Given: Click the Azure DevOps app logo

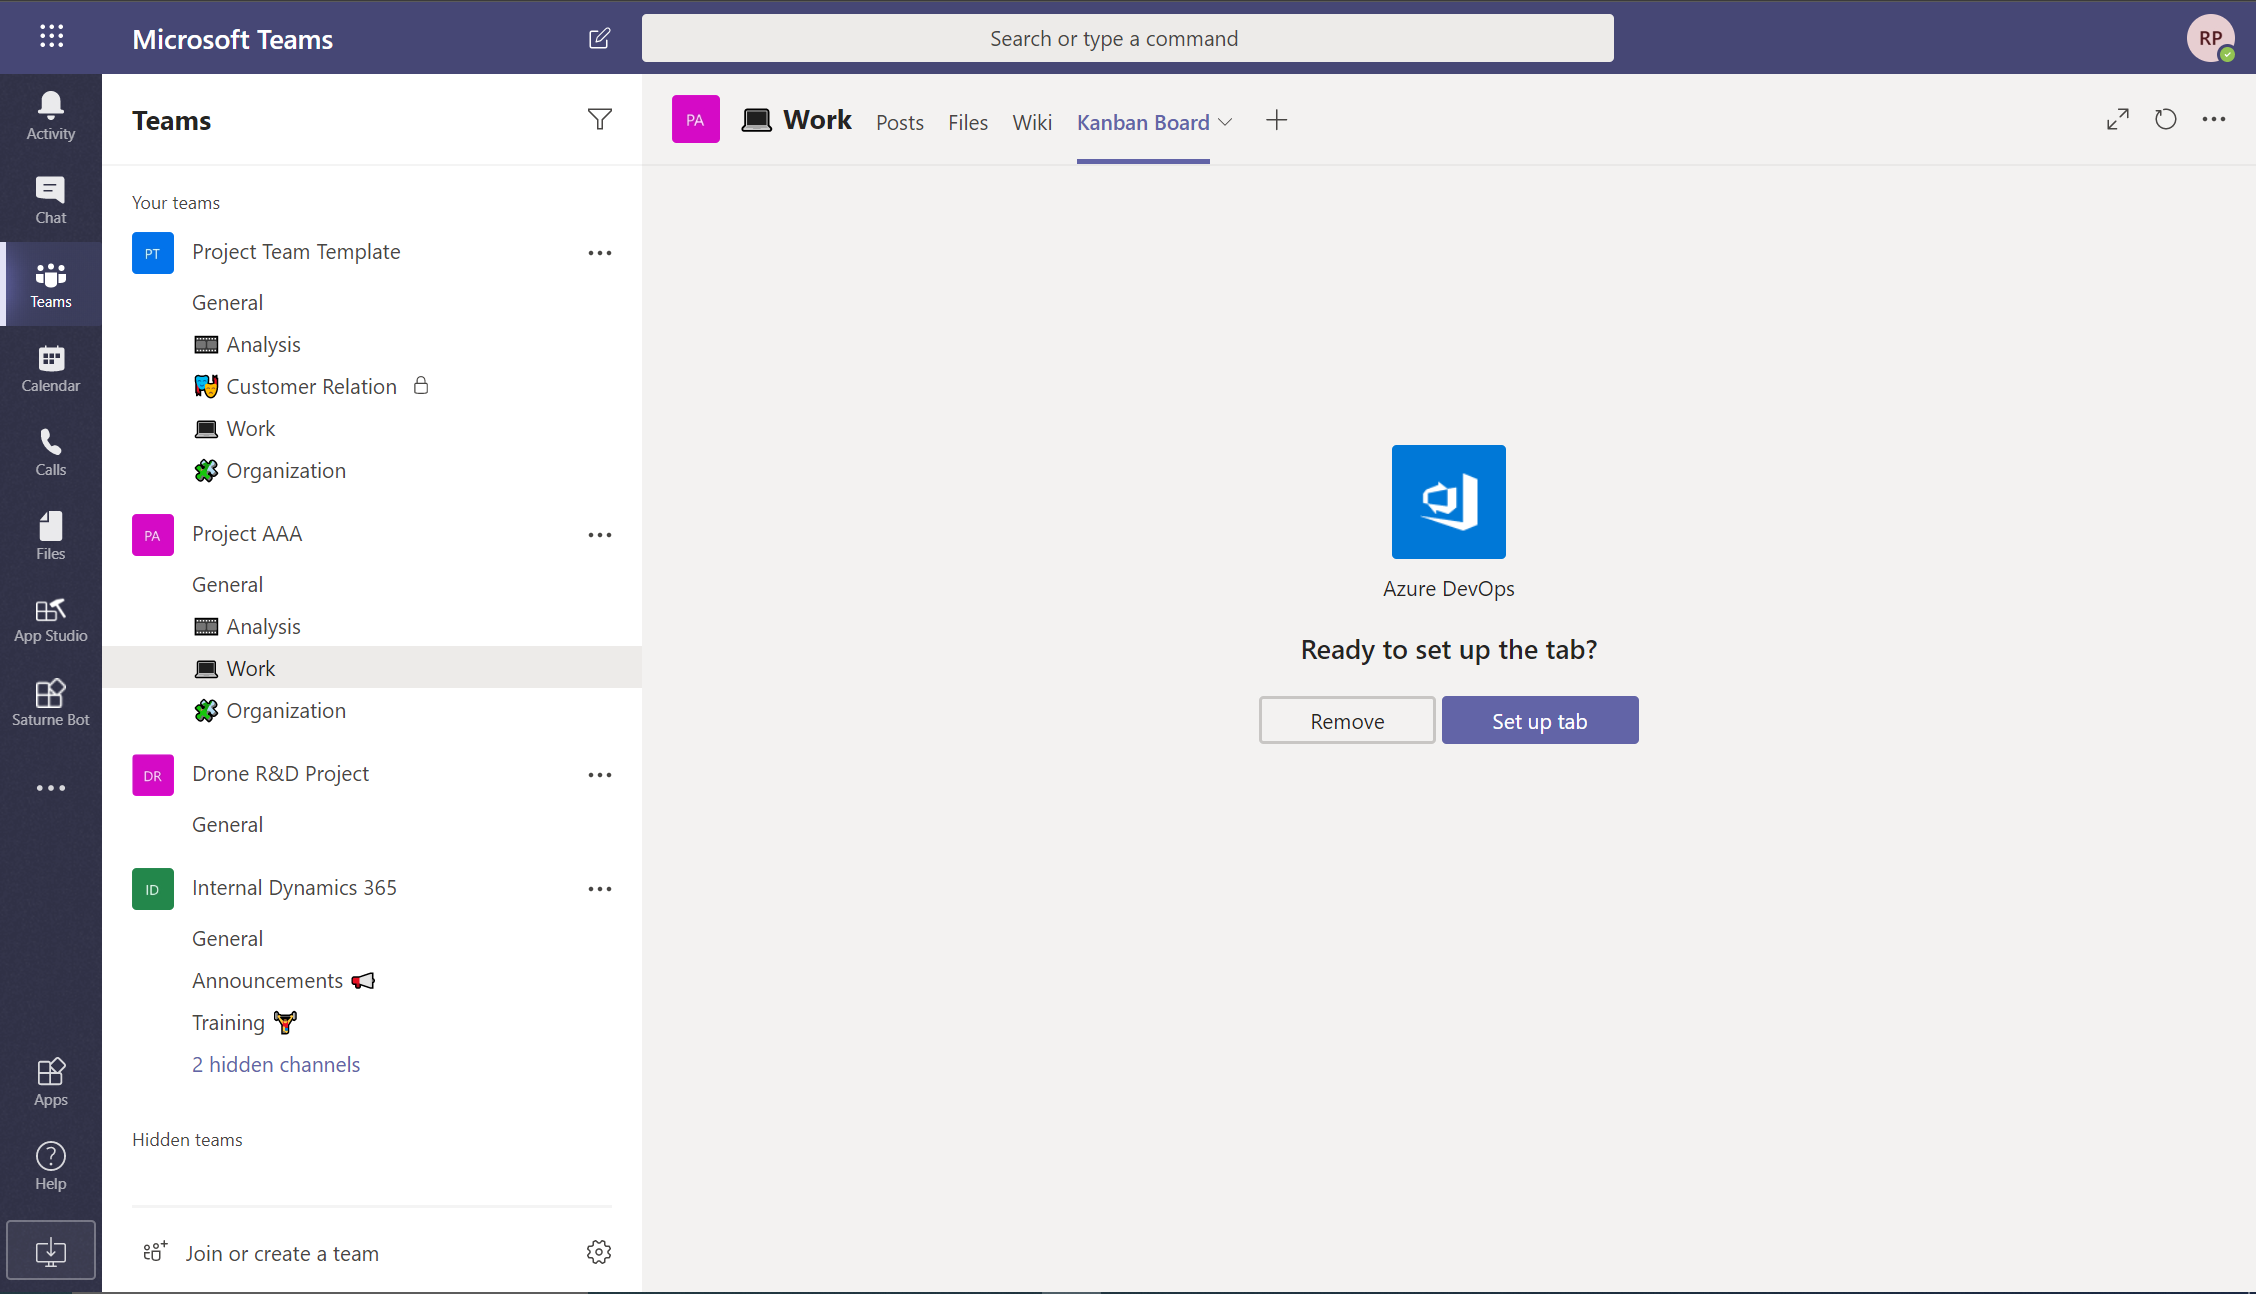Looking at the screenshot, I should (x=1448, y=502).
